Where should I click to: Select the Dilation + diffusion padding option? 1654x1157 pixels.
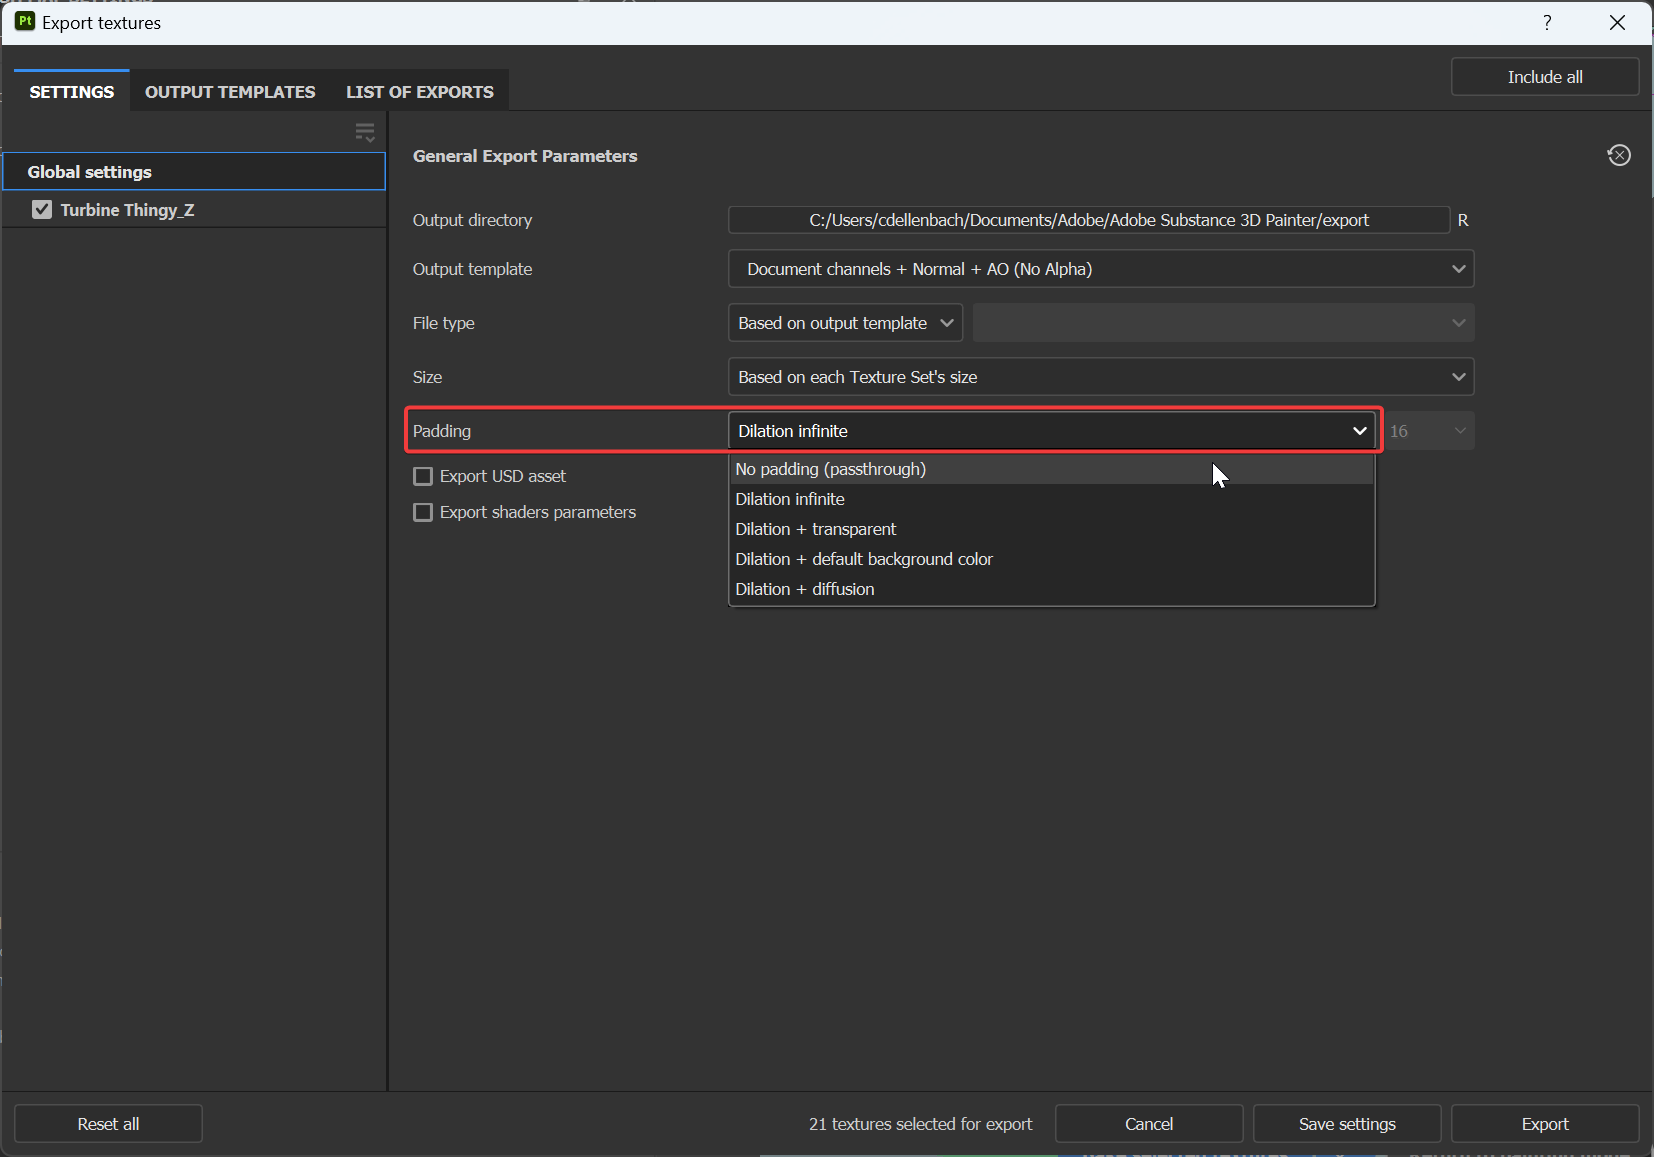tap(804, 589)
